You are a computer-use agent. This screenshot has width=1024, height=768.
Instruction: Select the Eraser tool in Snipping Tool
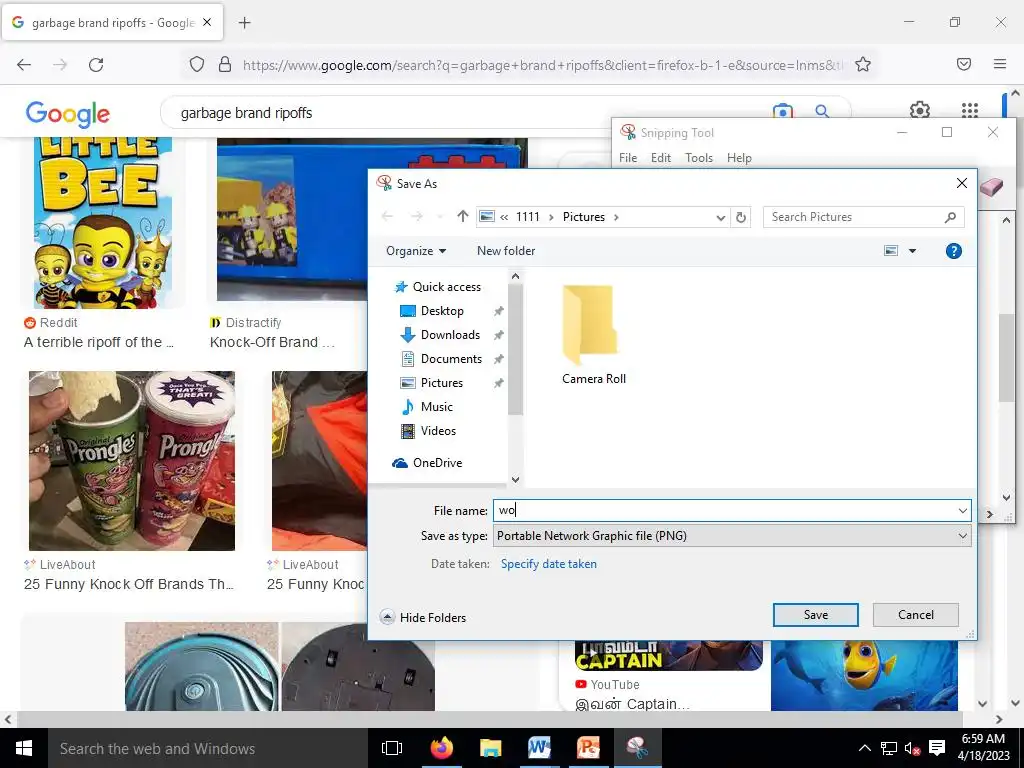(x=991, y=187)
